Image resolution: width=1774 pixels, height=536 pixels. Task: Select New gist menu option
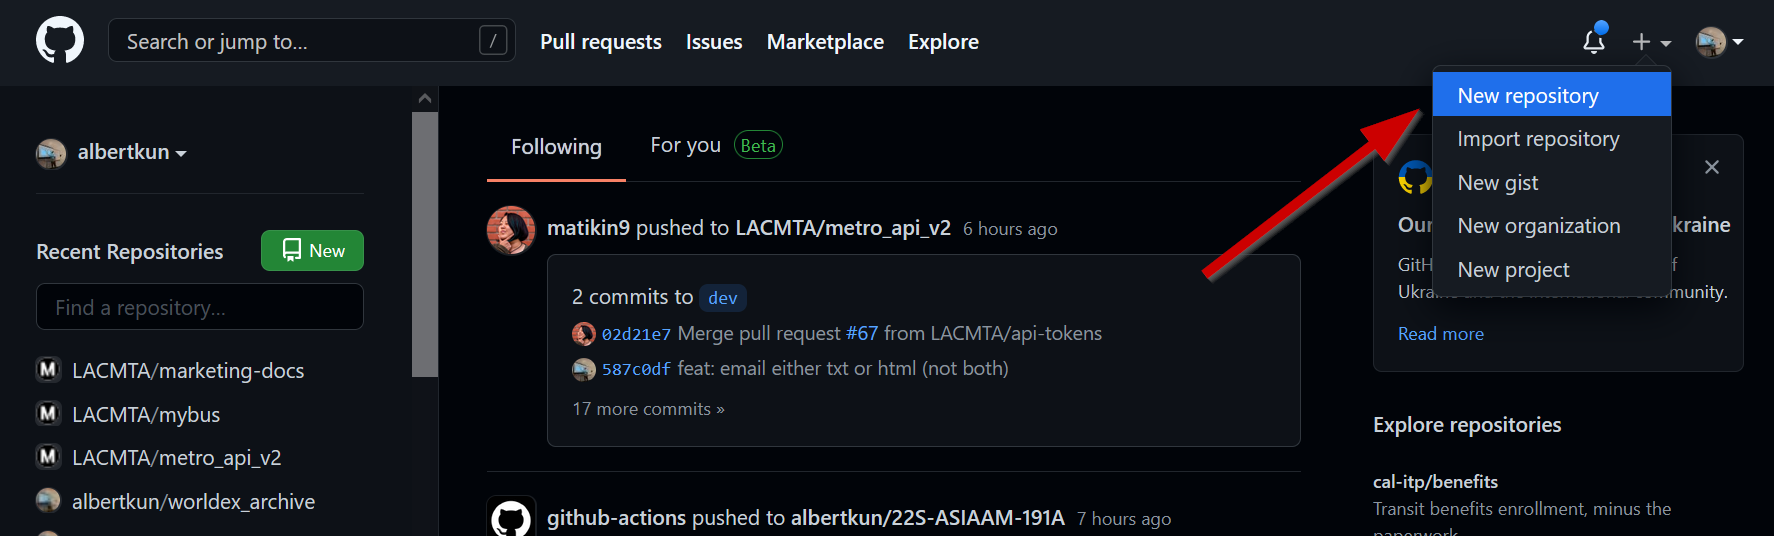[x=1498, y=183]
